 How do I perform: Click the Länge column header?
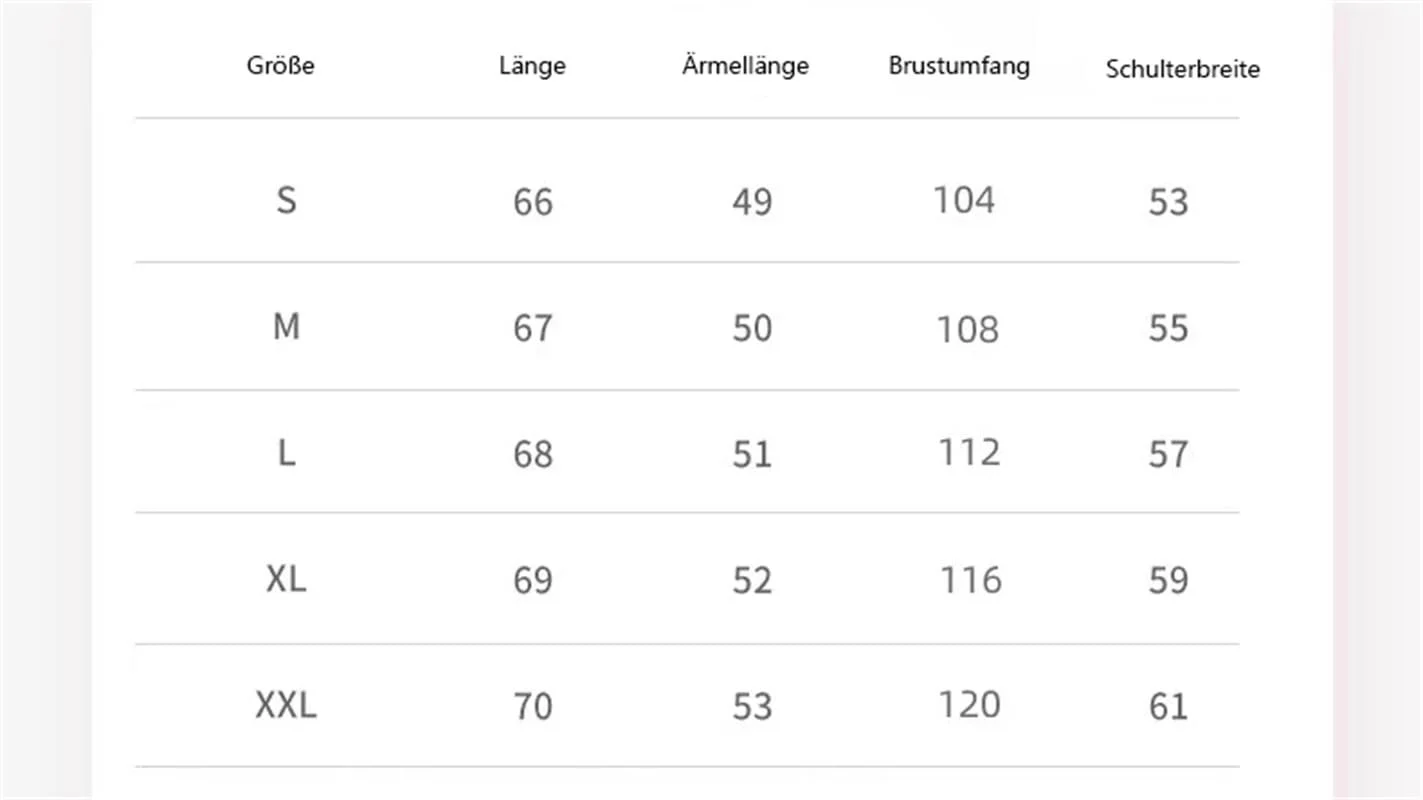click(532, 66)
